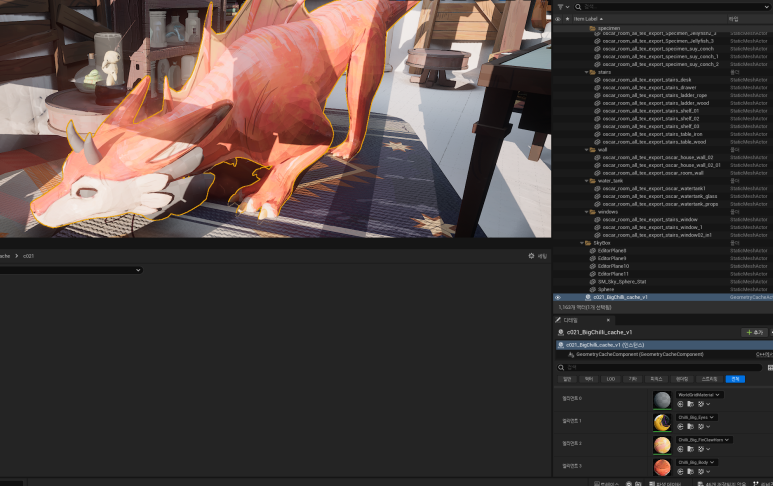Select the c021_BigChilli_cache_v1 instance row
This screenshot has height=486, width=773.
click(x=664, y=345)
